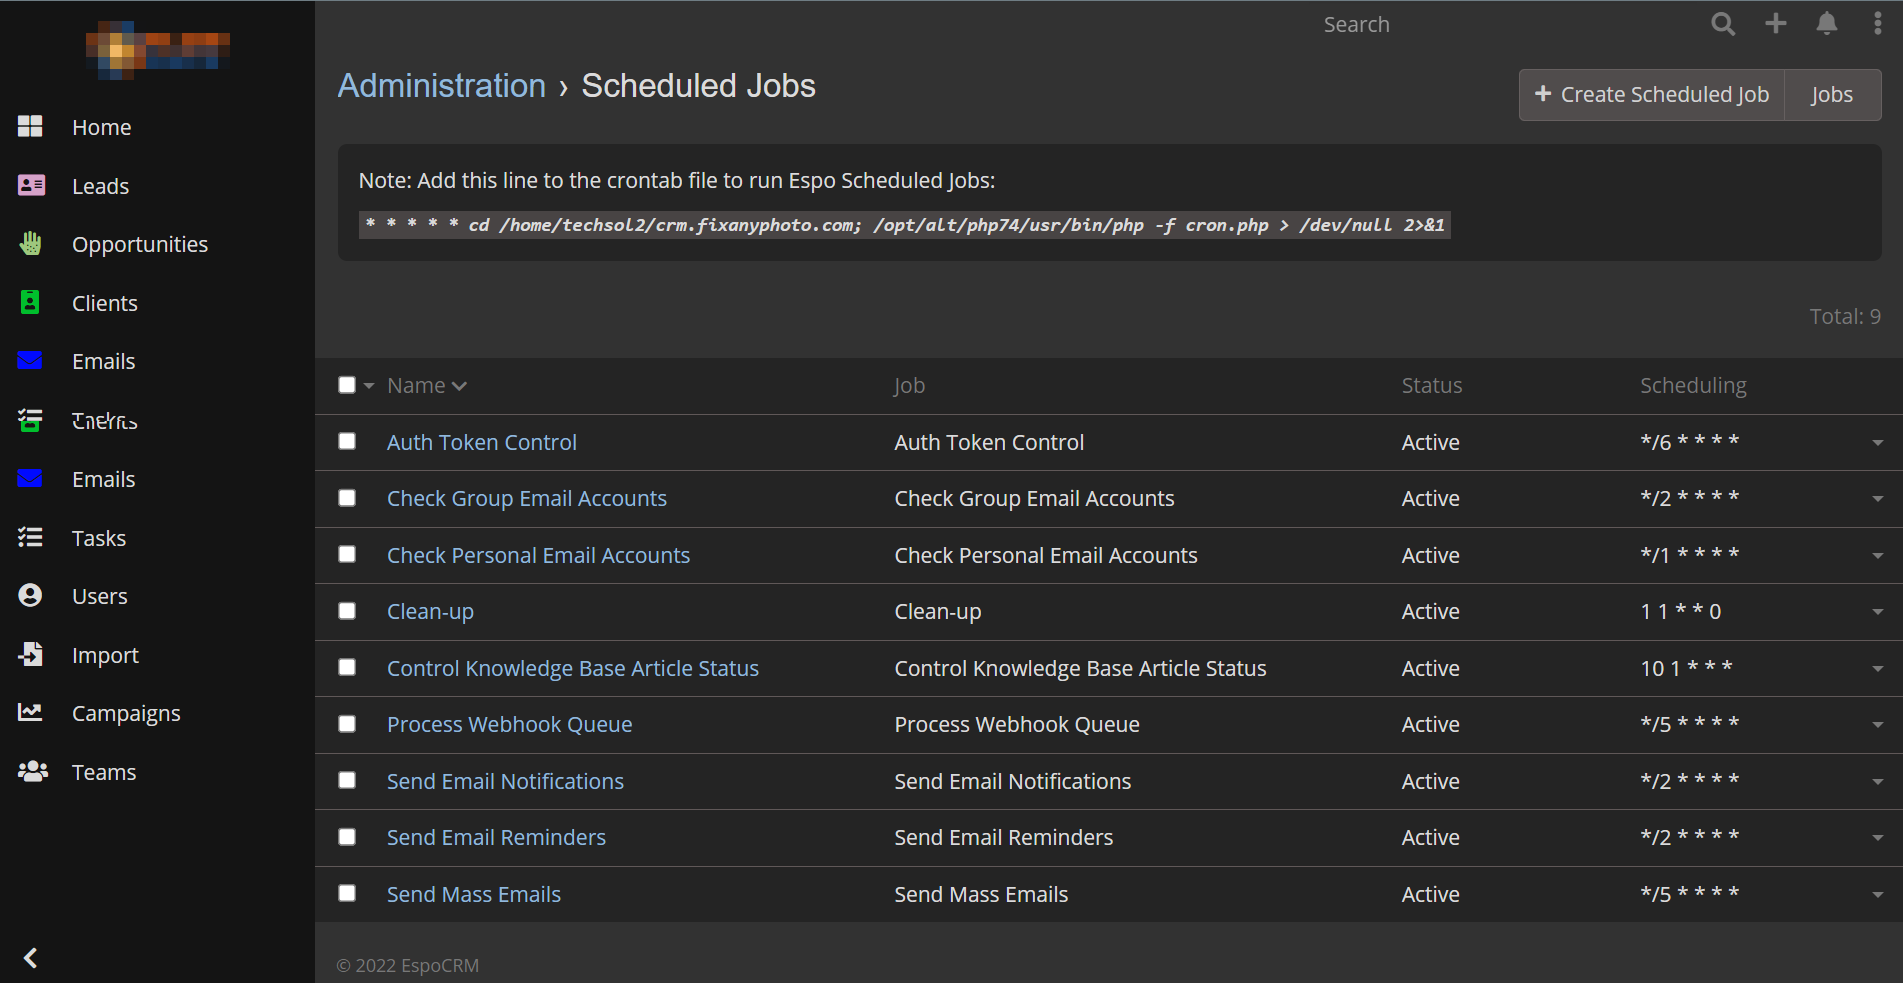This screenshot has width=1903, height=983.
Task: Expand the Process Webhook Queue row actions dropdown
Action: tap(1877, 725)
